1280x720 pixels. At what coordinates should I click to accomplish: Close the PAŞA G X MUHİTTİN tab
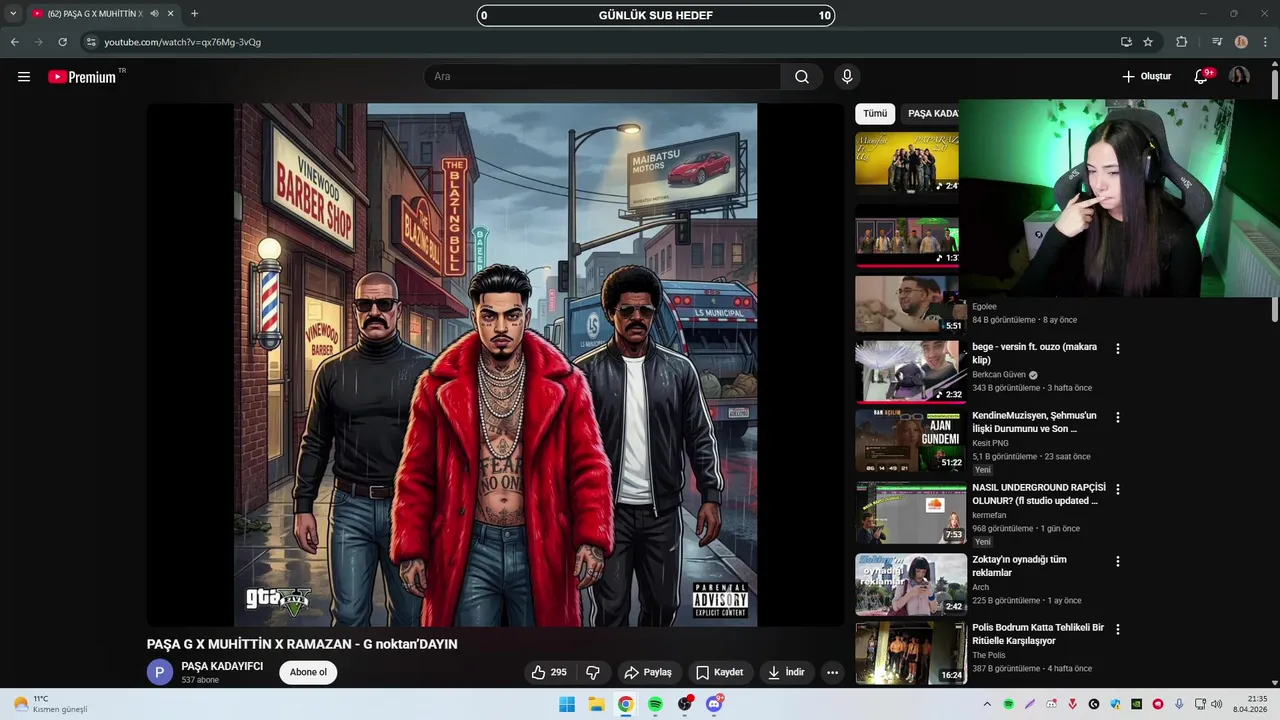point(170,14)
